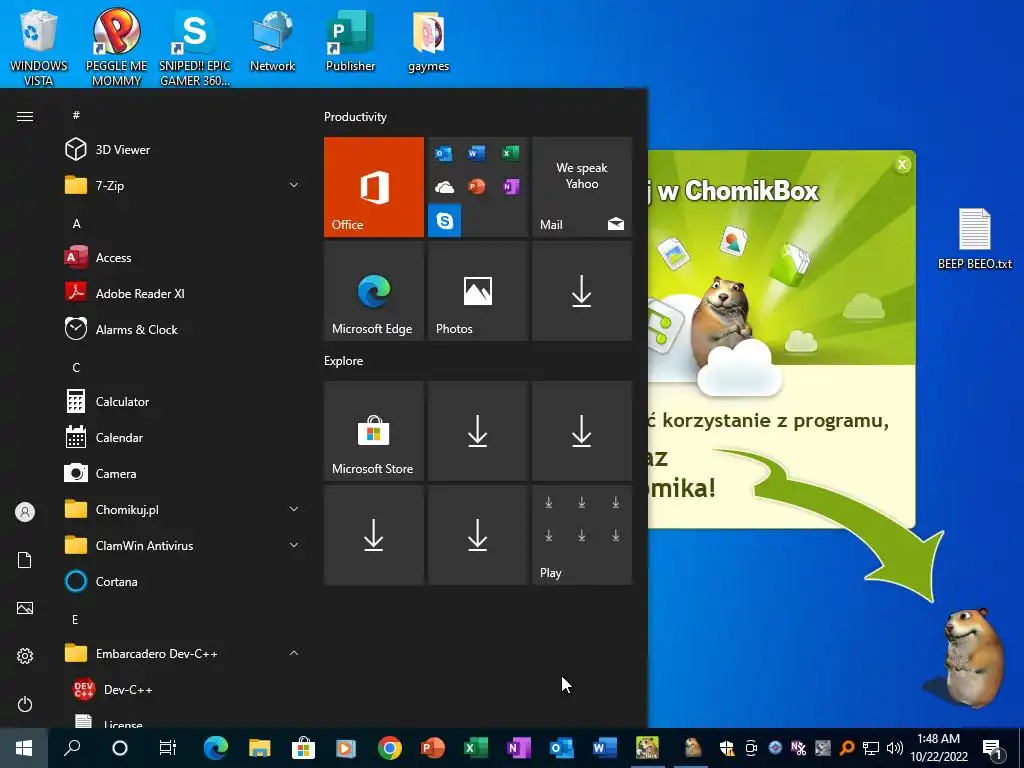Launch Cortana from app list
This screenshot has height=768, width=1024.
(116, 581)
